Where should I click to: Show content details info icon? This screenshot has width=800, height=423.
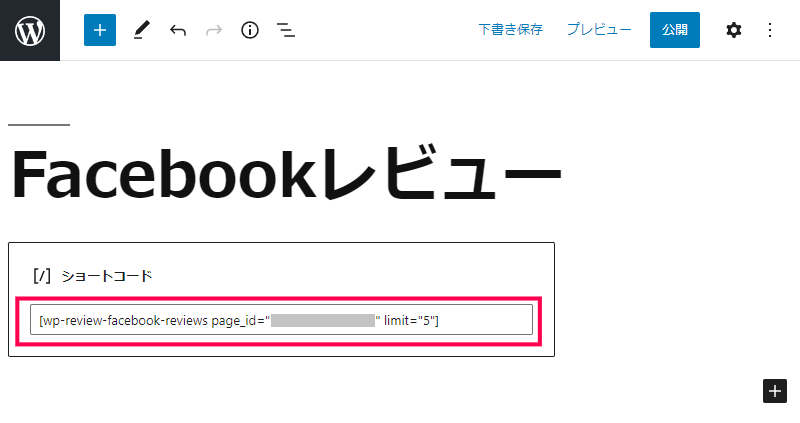[250, 30]
